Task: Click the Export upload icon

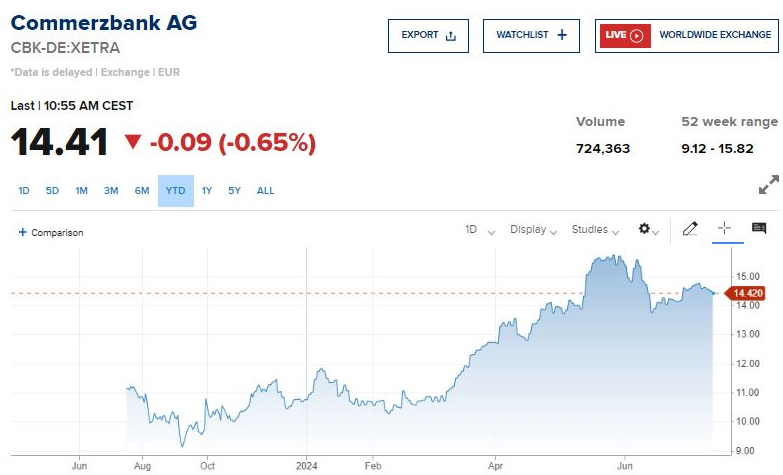Action: 450,36
